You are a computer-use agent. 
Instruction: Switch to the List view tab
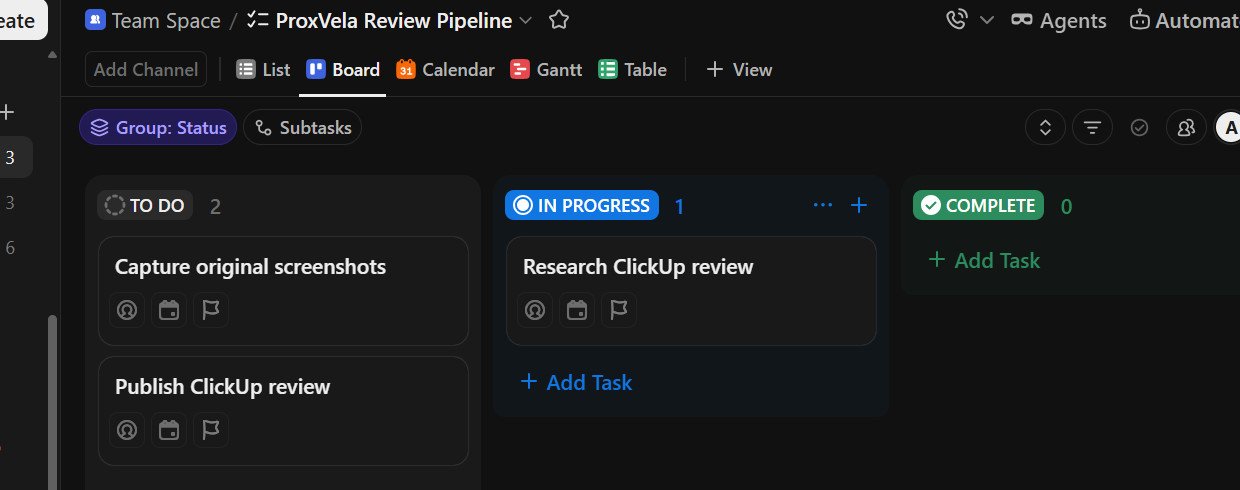263,70
